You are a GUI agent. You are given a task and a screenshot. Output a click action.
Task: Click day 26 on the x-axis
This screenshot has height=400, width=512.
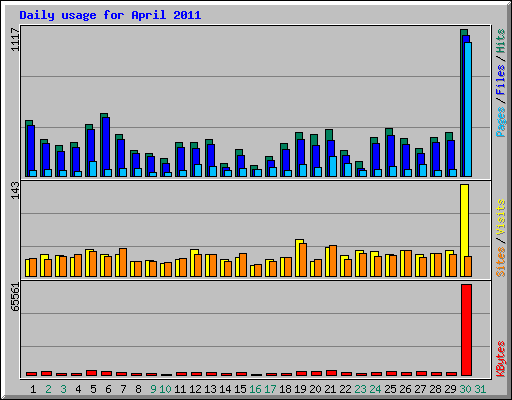click(405, 389)
